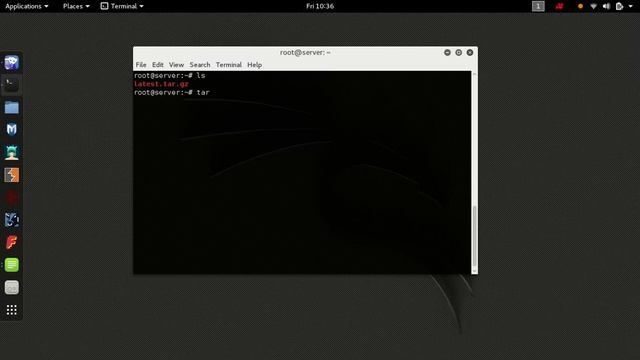Open the network Wi-Fi status icon

click(x=593, y=6)
